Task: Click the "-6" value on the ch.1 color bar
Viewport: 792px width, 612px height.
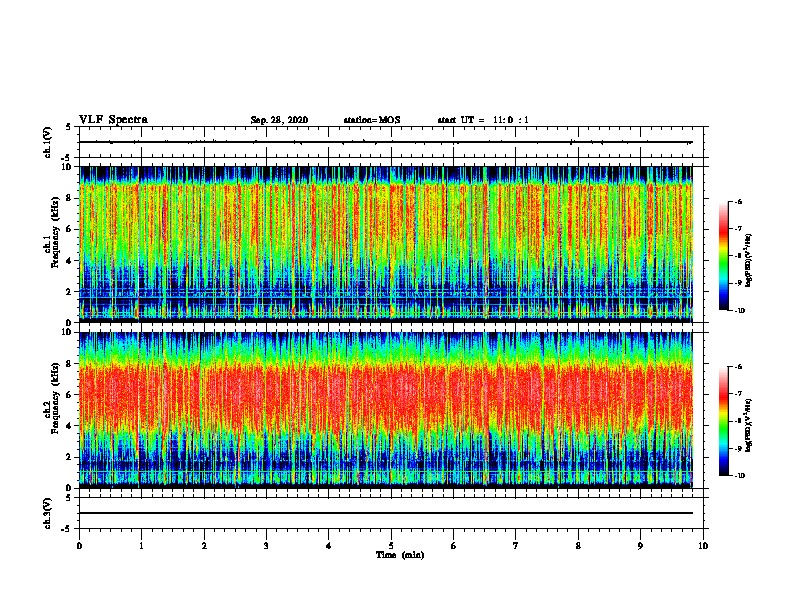Action: point(738,202)
